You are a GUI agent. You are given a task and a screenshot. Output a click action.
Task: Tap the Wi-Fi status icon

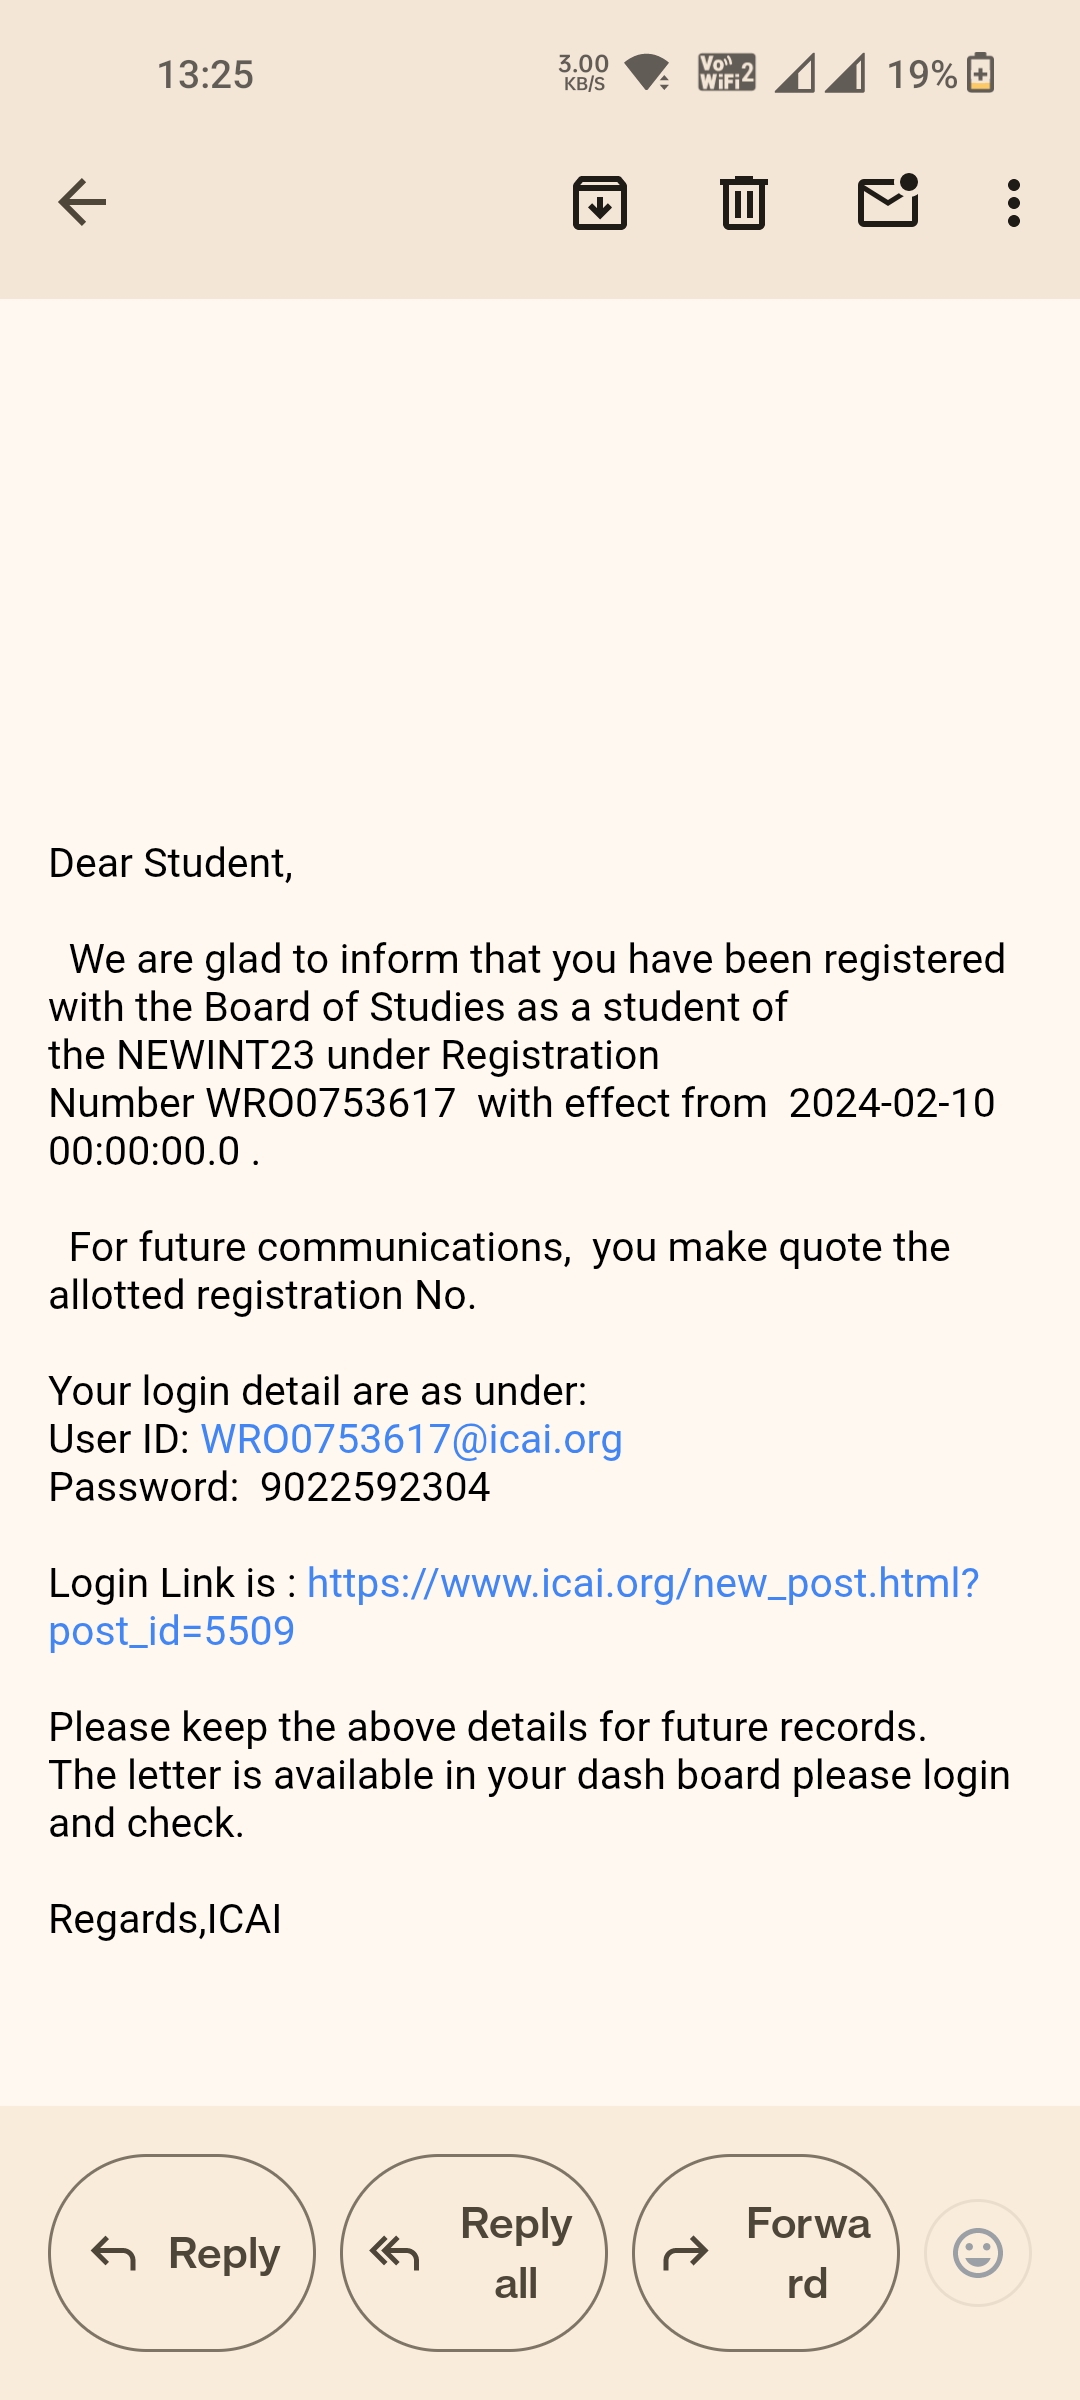point(648,73)
